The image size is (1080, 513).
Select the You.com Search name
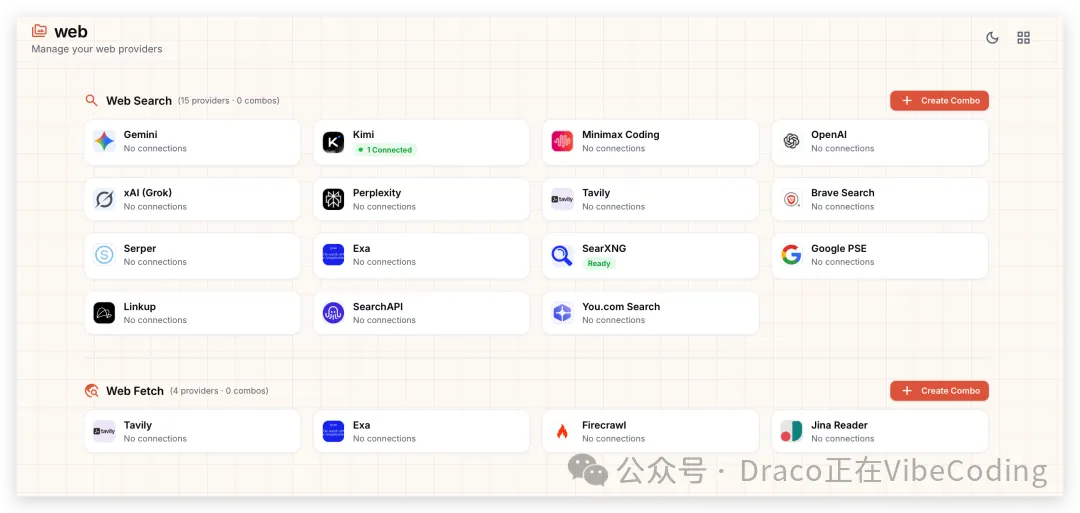[x=621, y=306]
